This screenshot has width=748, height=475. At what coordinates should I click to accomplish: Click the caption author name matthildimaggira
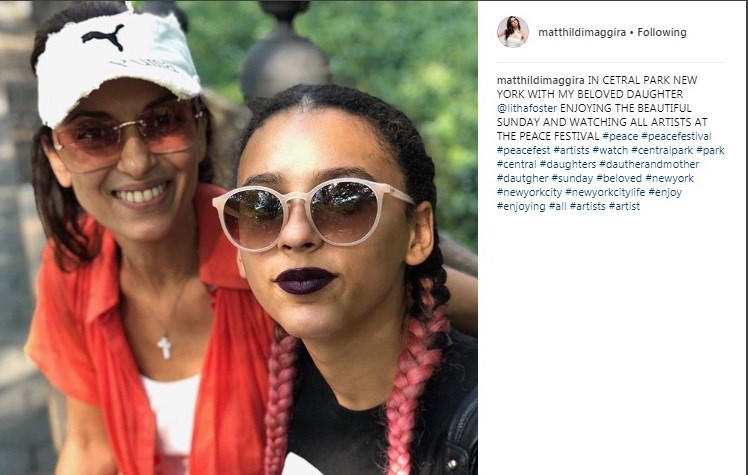coord(540,80)
